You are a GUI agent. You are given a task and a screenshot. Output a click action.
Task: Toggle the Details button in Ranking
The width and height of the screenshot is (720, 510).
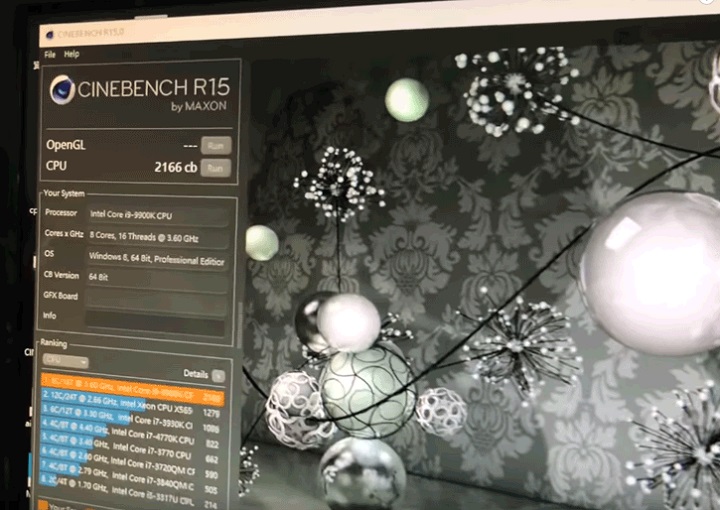pyautogui.click(x=219, y=376)
